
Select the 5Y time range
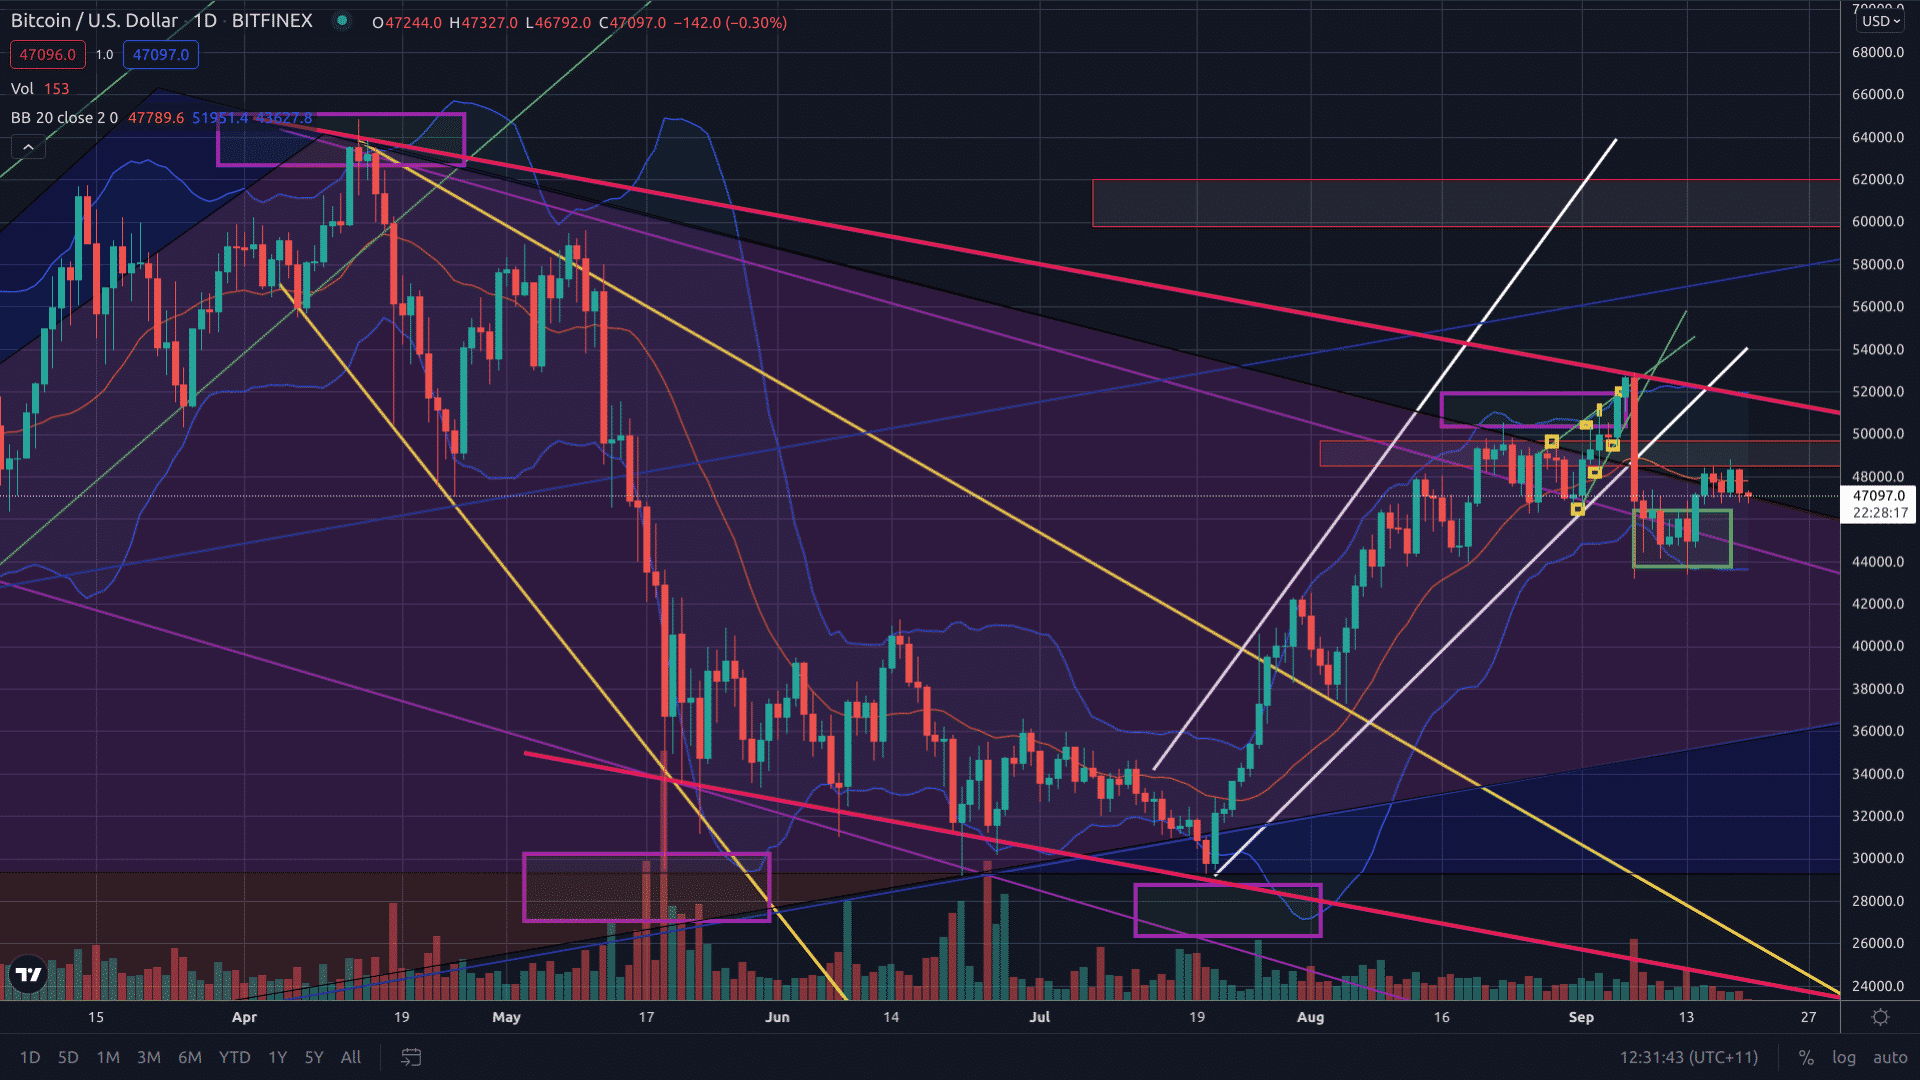314,1057
